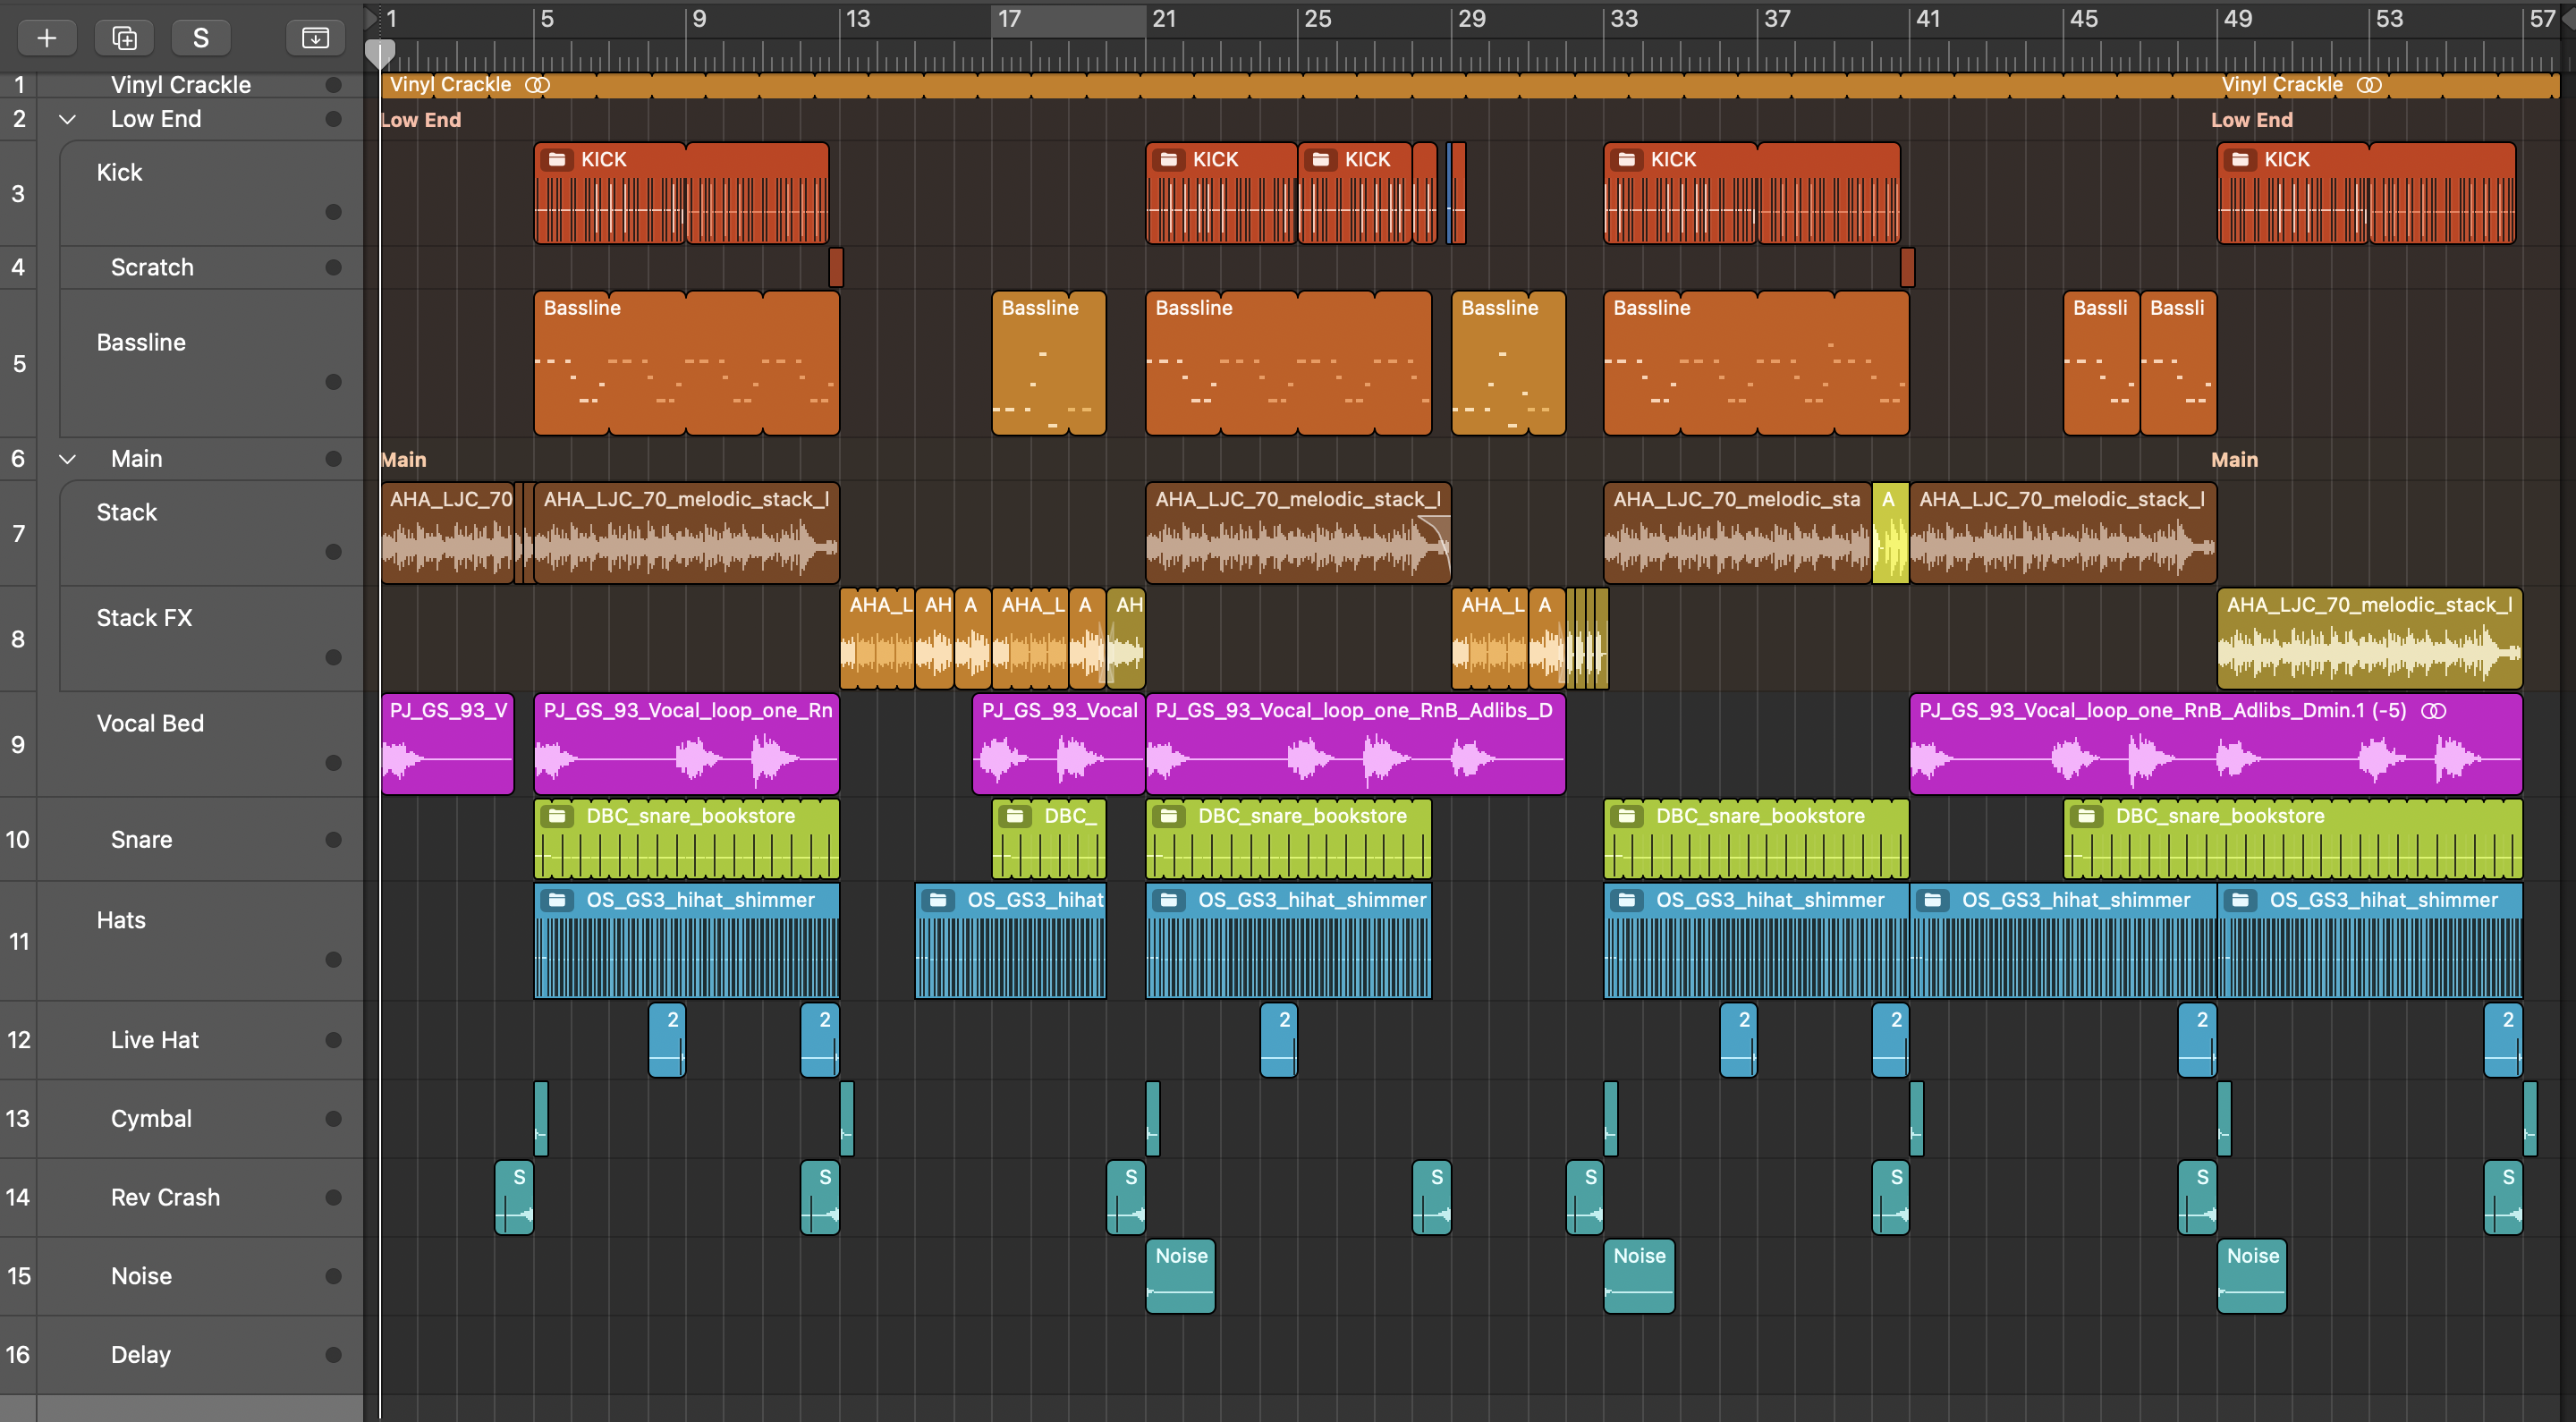Click the add new track plus button

[x=46, y=38]
